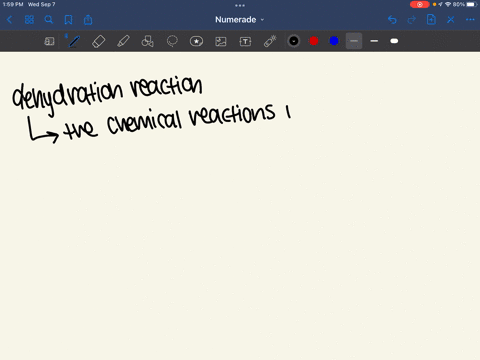Select the Laser pointer tool

click(x=270, y=41)
